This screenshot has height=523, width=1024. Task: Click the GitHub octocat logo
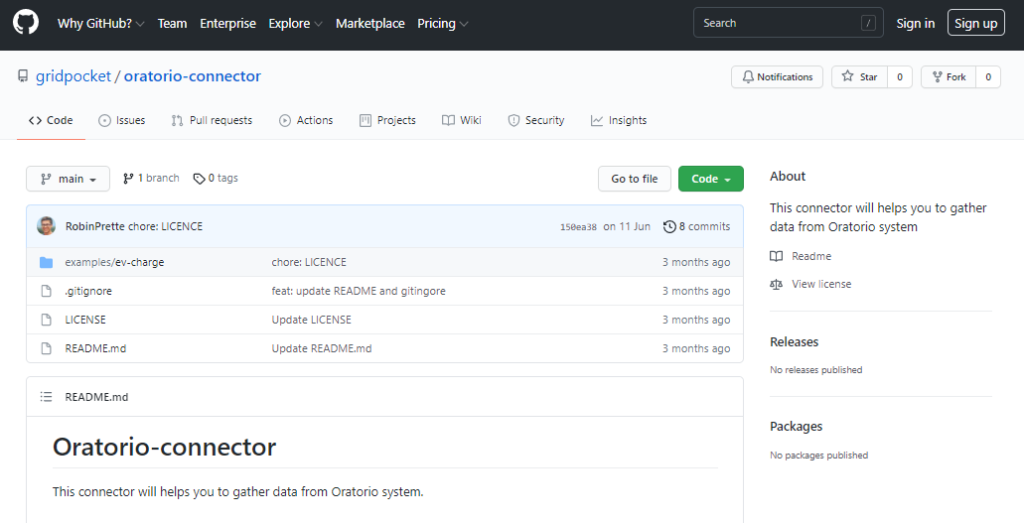pos(26,23)
